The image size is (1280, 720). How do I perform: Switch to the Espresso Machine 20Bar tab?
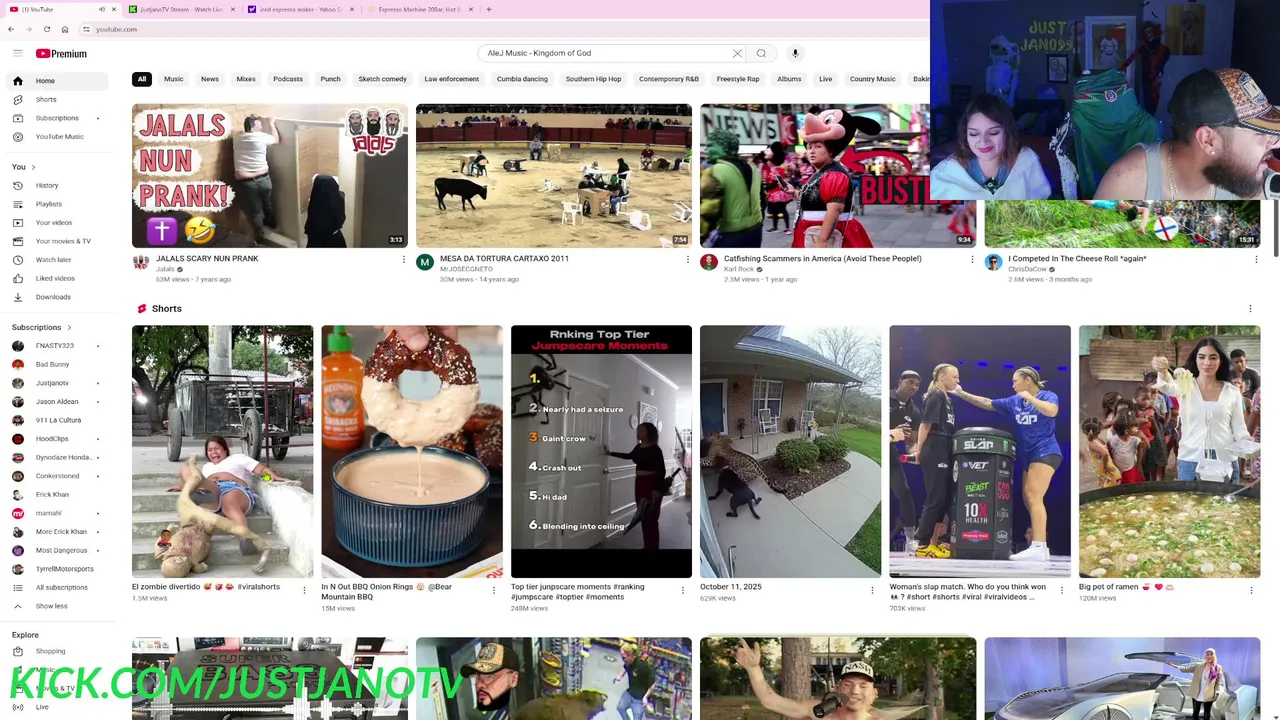coord(418,9)
